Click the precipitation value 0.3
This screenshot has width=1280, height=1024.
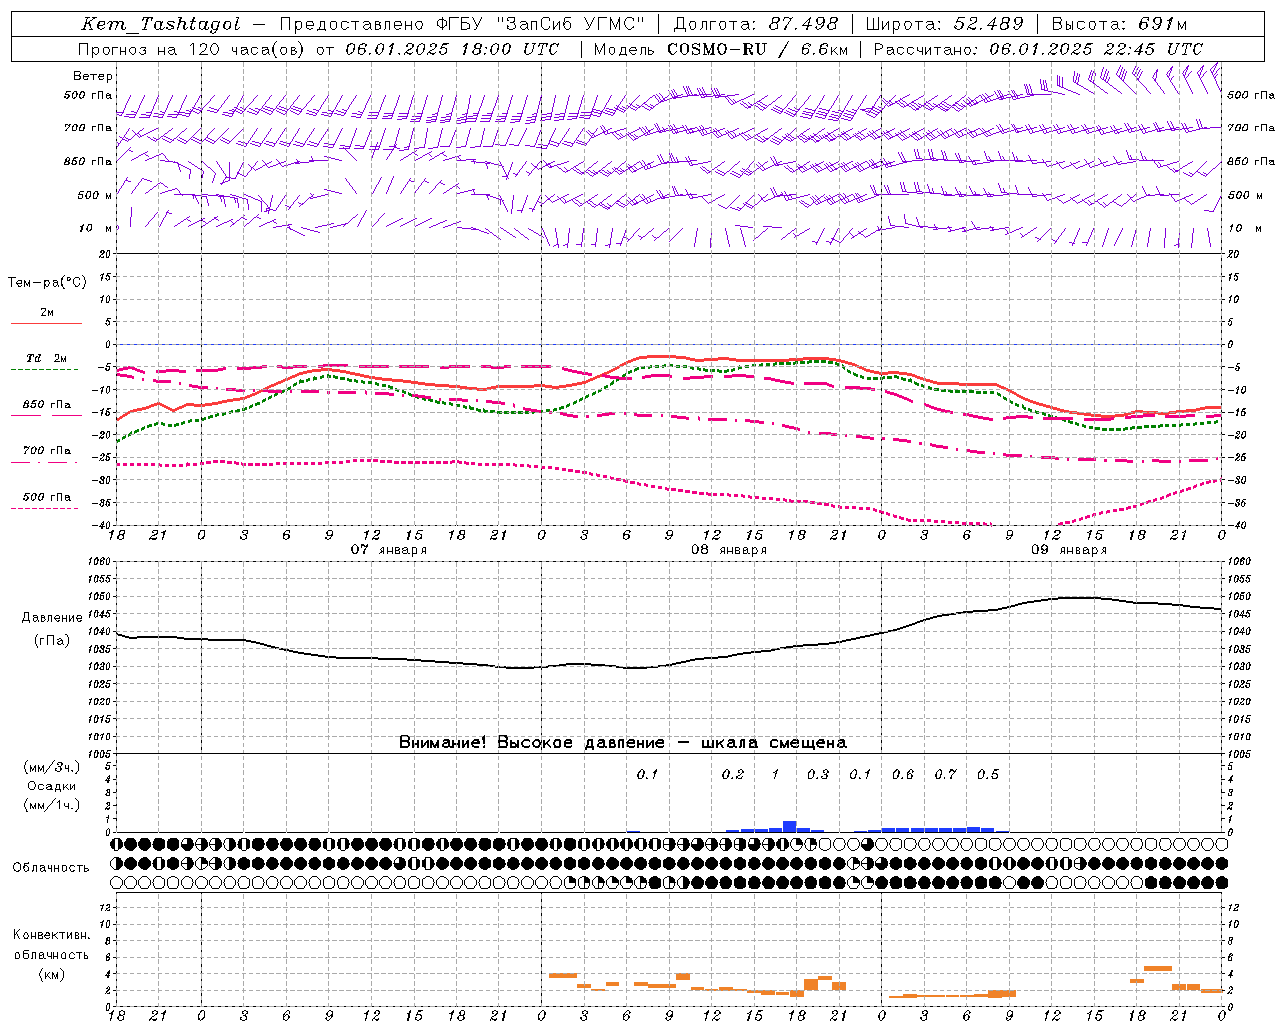tap(818, 775)
